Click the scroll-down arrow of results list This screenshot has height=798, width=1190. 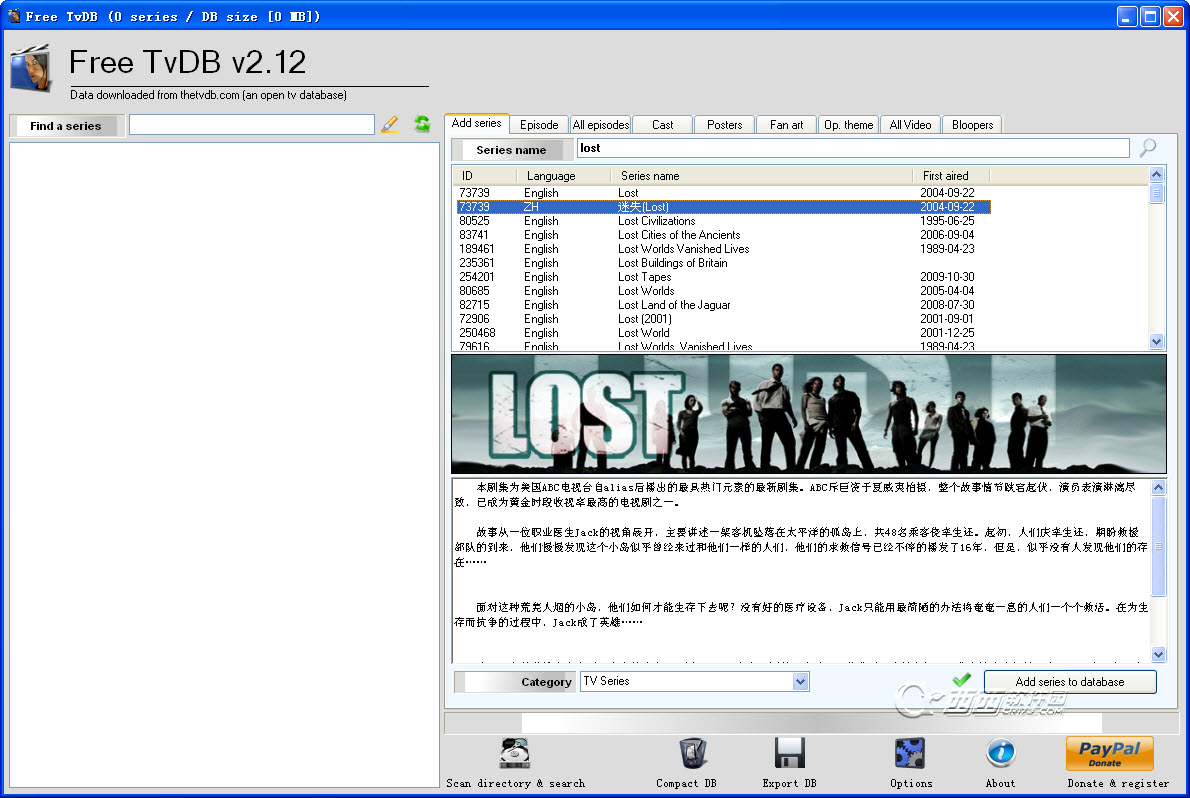[1157, 342]
